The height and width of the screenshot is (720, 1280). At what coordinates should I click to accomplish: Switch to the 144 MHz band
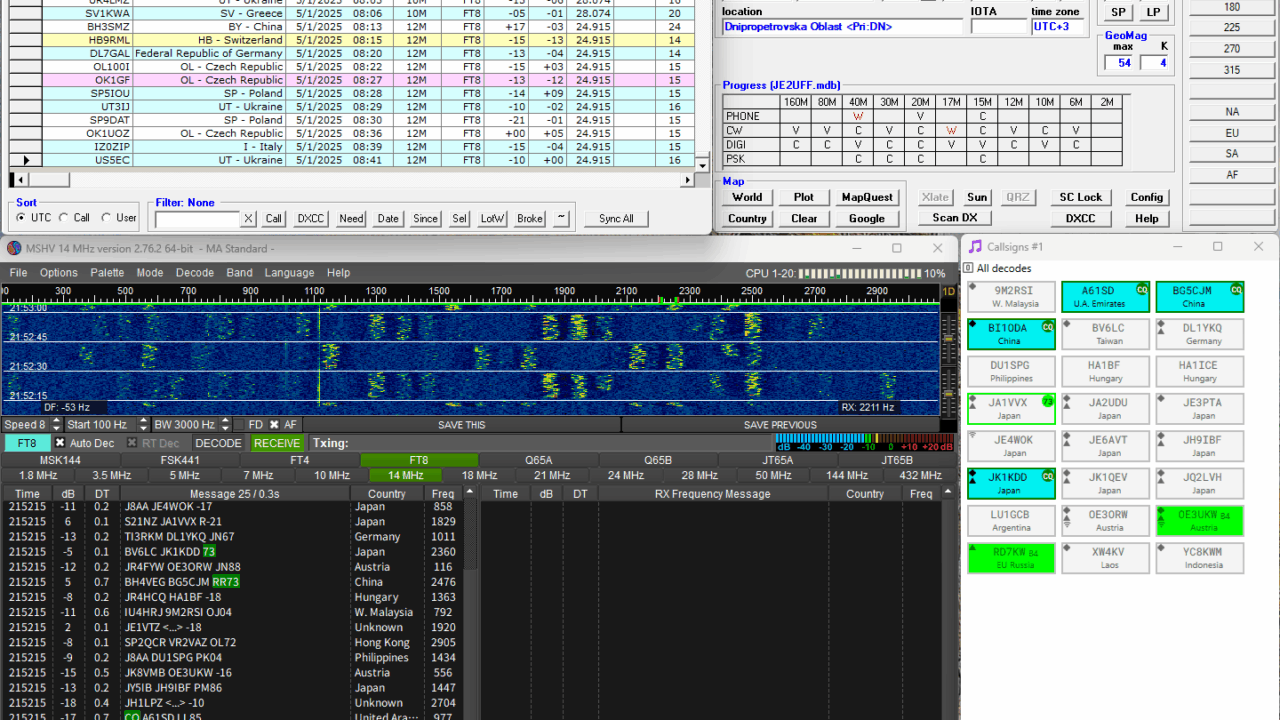pyautogui.click(x=847, y=475)
